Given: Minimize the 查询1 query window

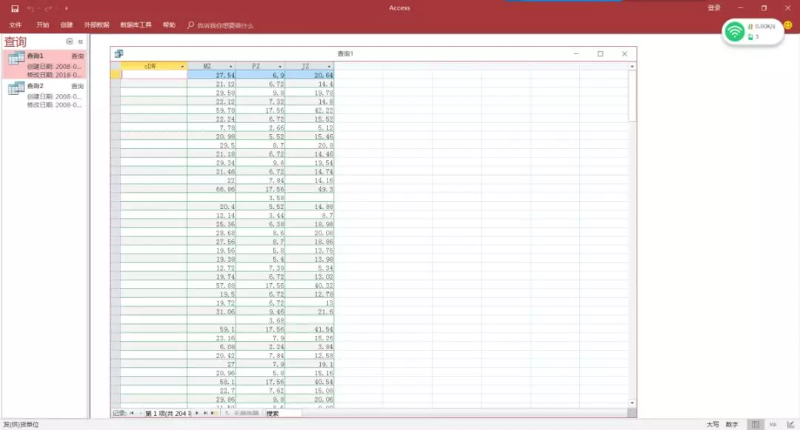Looking at the screenshot, I should pyautogui.click(x=576, y=54).
